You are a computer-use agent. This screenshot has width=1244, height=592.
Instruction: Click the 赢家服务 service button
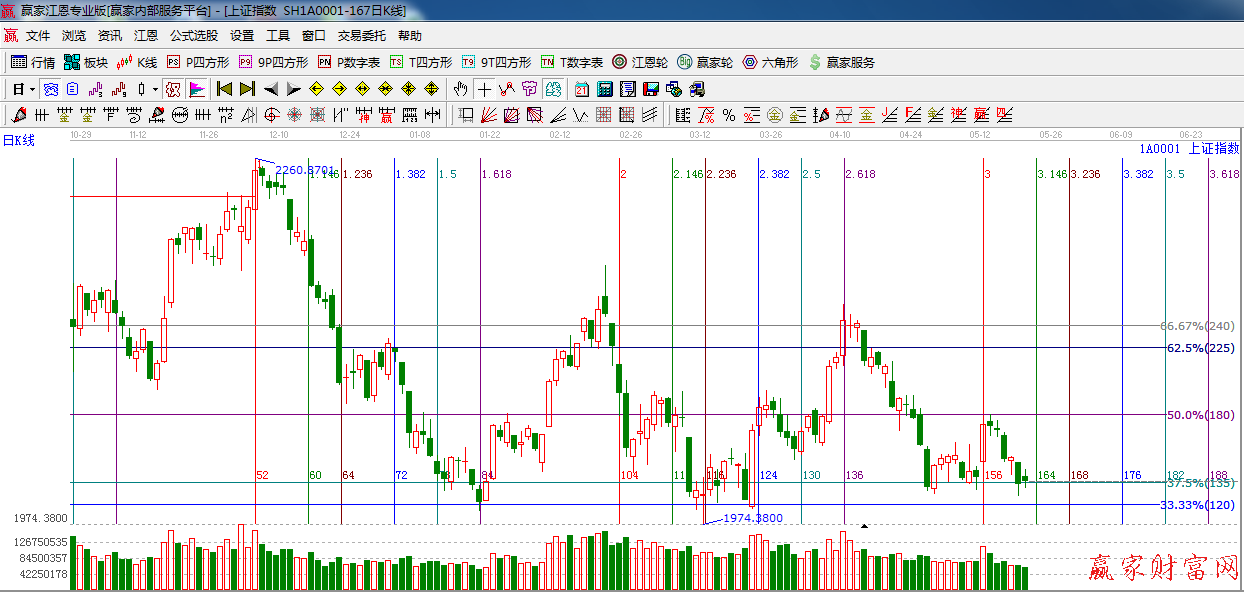[841, 62]
